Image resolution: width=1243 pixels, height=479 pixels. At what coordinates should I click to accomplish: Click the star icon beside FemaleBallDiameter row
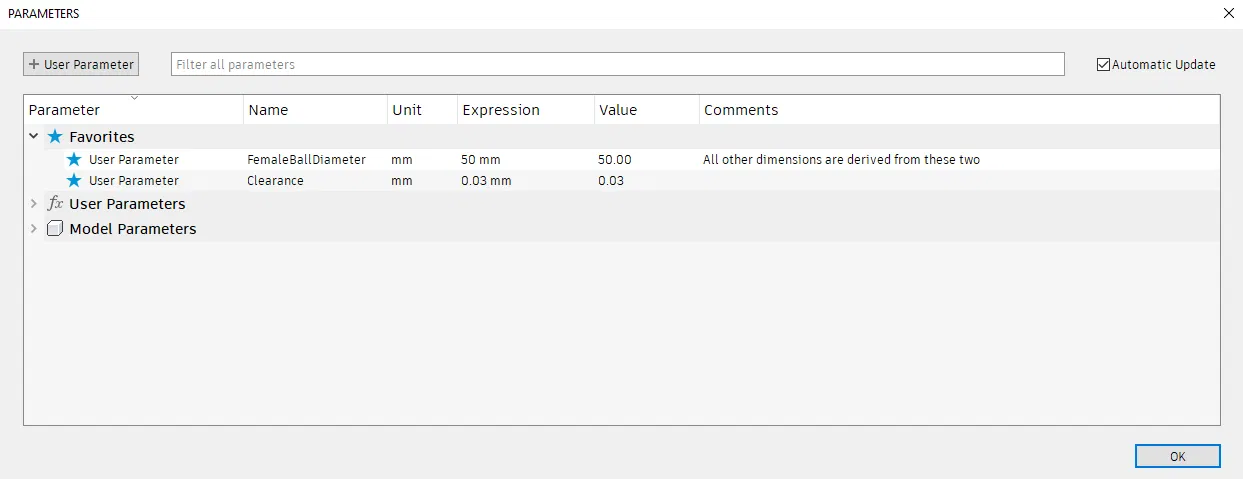coord(73,160)
